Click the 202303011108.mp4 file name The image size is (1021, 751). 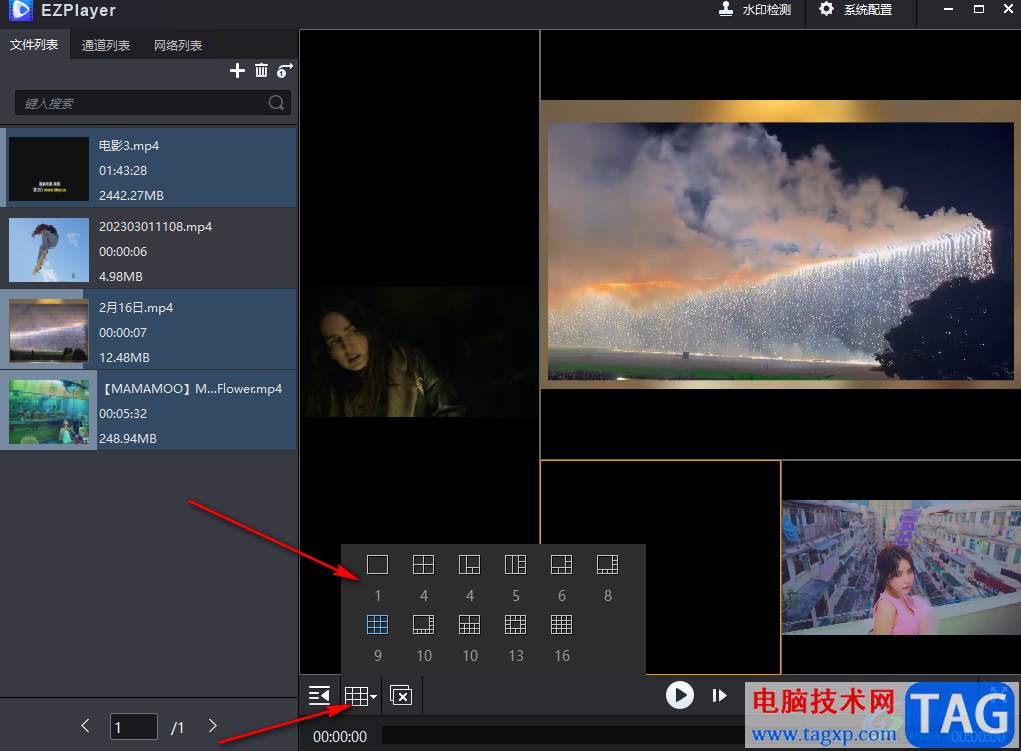[156, 227]
